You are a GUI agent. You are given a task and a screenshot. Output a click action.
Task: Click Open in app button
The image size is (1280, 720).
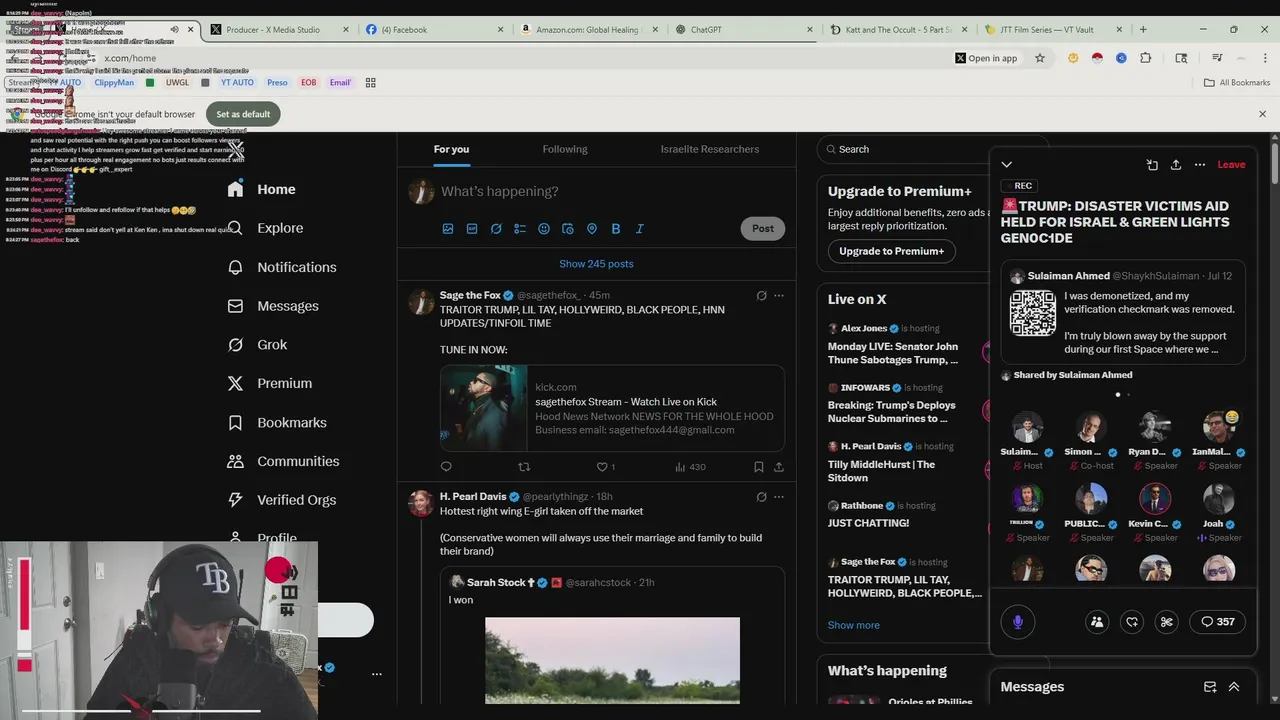pyautogui.click(x=986, y=58)
